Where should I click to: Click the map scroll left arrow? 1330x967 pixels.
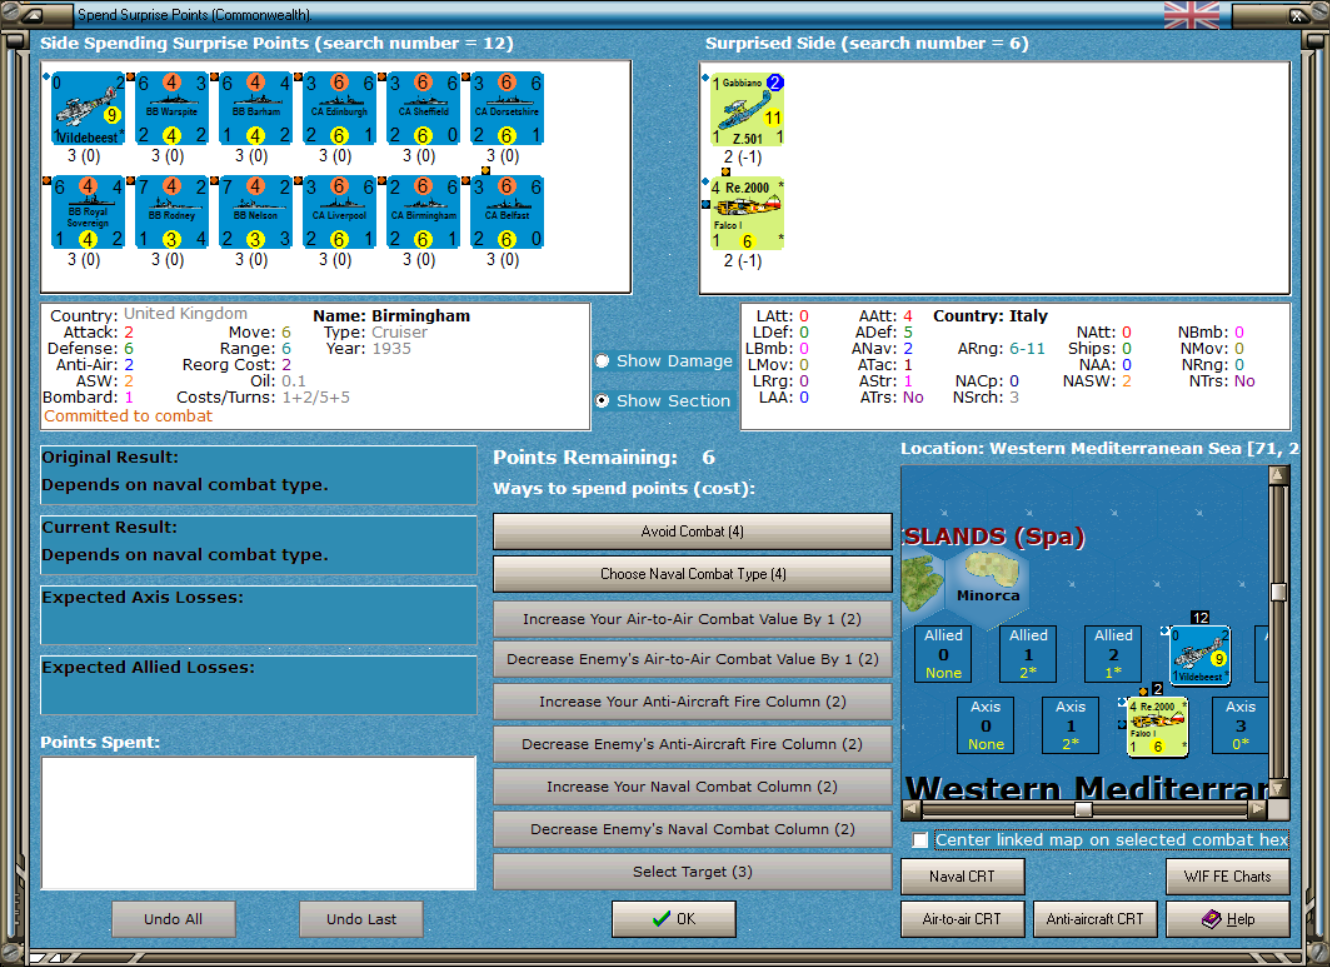911,809
